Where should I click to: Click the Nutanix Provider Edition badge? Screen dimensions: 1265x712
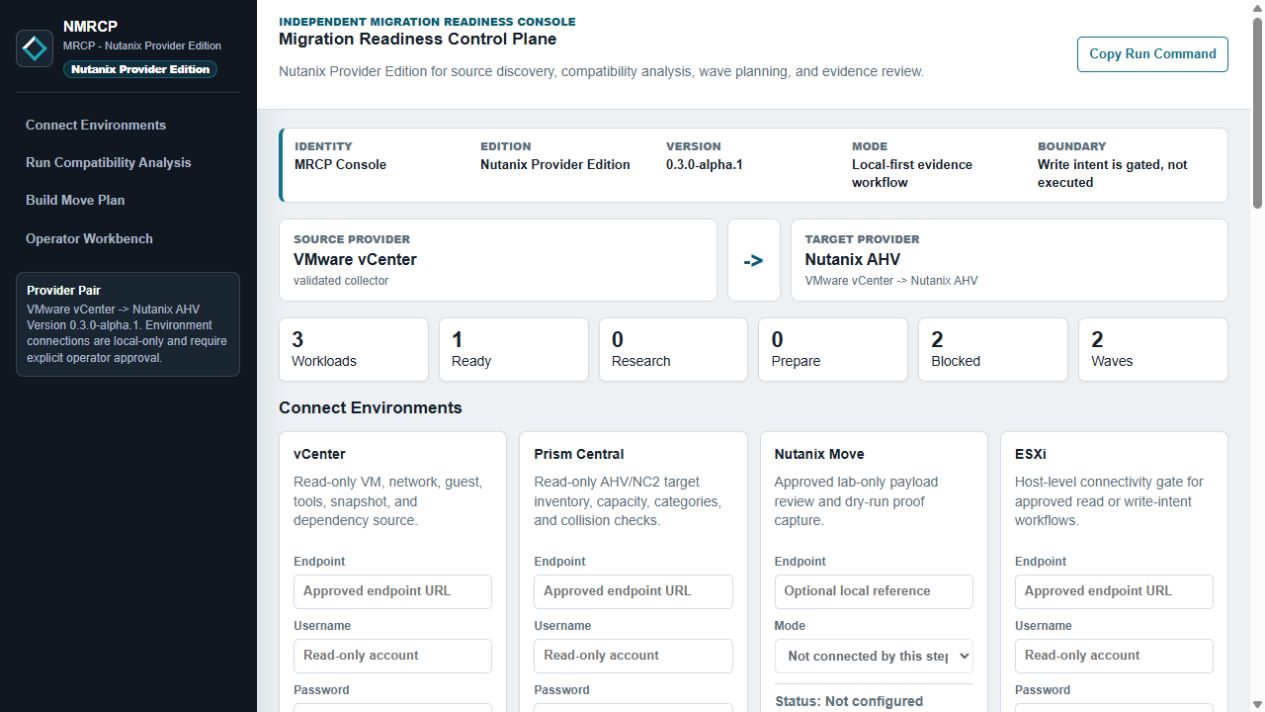(x=140, y=69)
